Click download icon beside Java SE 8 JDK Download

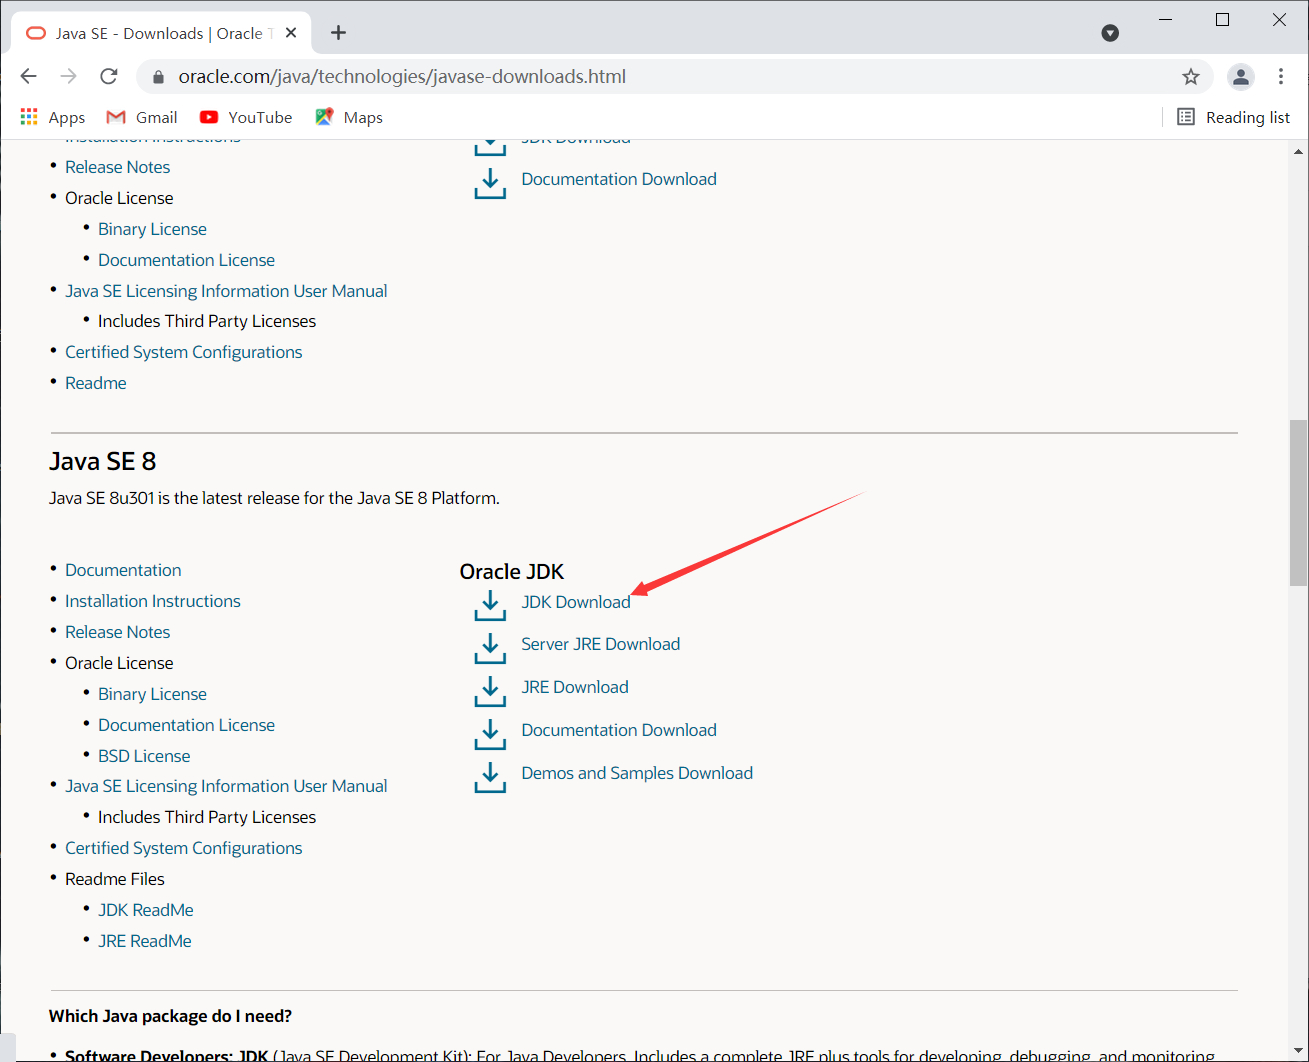pyautogui.click(x=490, y=606)
